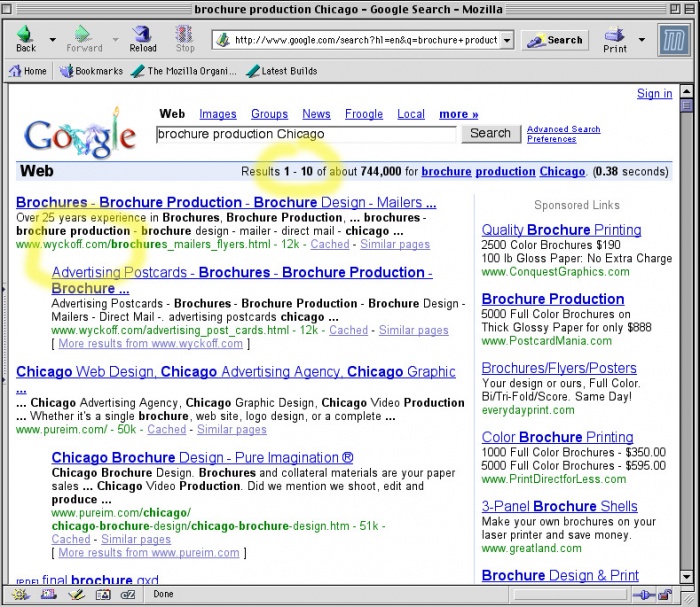Open Brochures - Brochure Production result
This screenshot has height=607, width=700.
(226, 202)
